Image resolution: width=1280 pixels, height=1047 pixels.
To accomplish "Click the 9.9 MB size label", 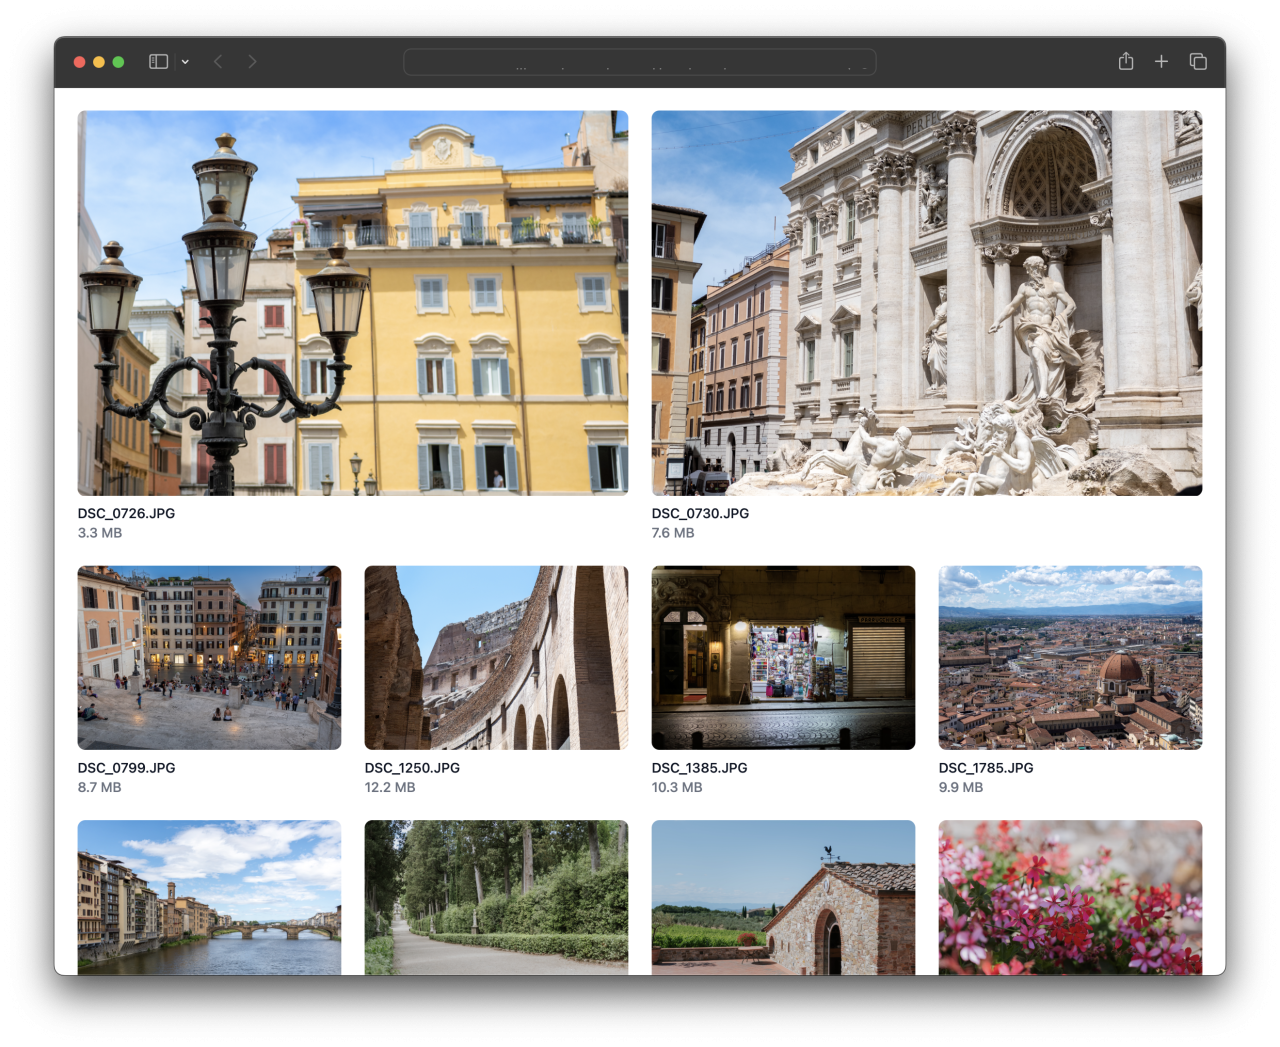I will pos(961,788).
